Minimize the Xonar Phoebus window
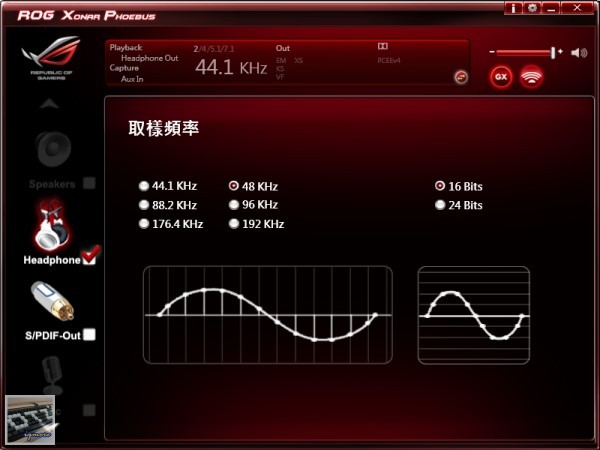The image size is (600, 450). (x=551, y=8)
